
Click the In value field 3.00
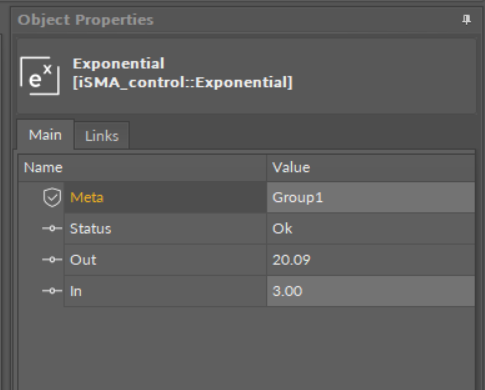point(371,291)
